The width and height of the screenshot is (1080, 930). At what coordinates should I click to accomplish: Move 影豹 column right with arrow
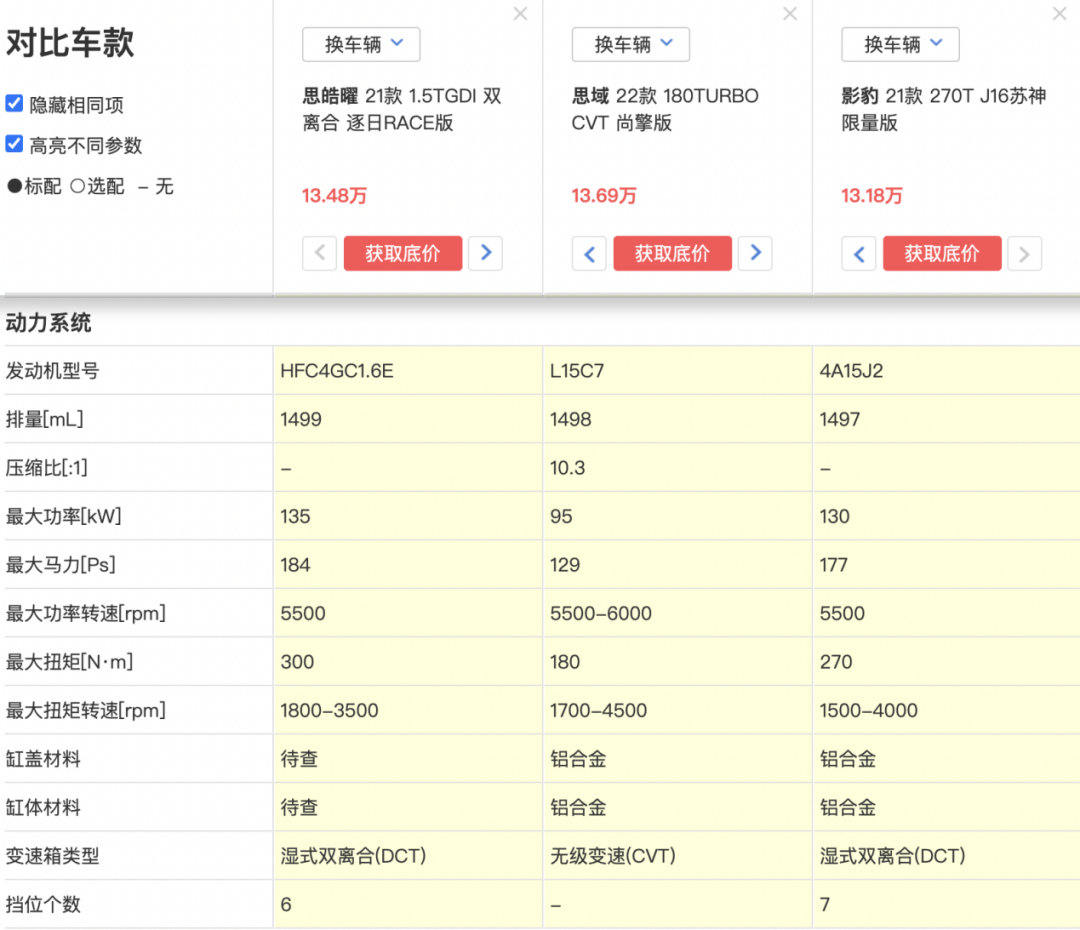tap(1024, 254)
